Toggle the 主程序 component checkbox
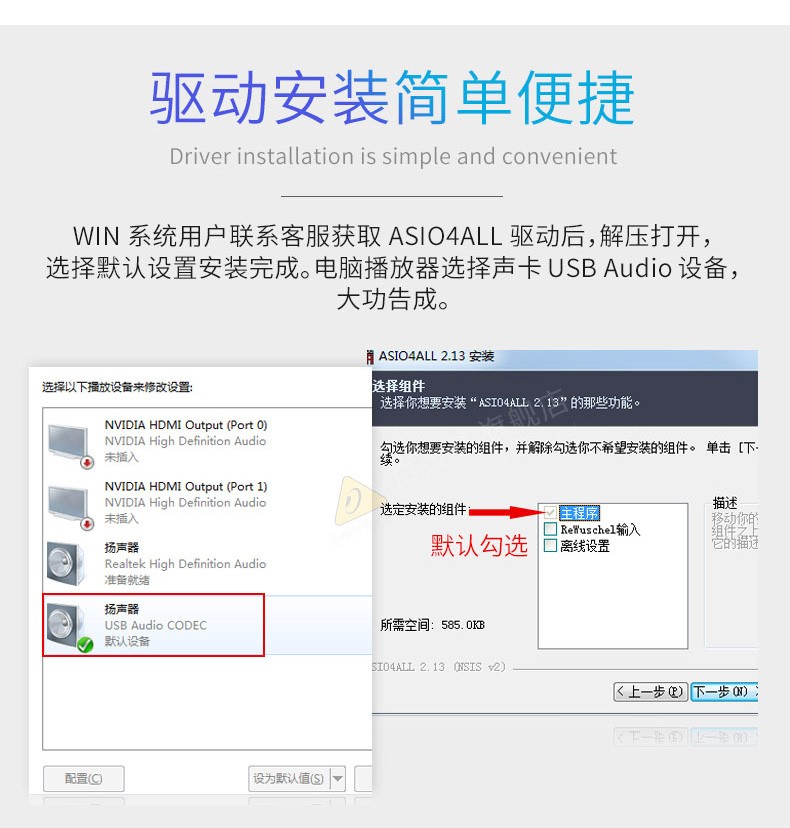Image resolution: width=790 pixels, height=828 pixels. point(550,512)
